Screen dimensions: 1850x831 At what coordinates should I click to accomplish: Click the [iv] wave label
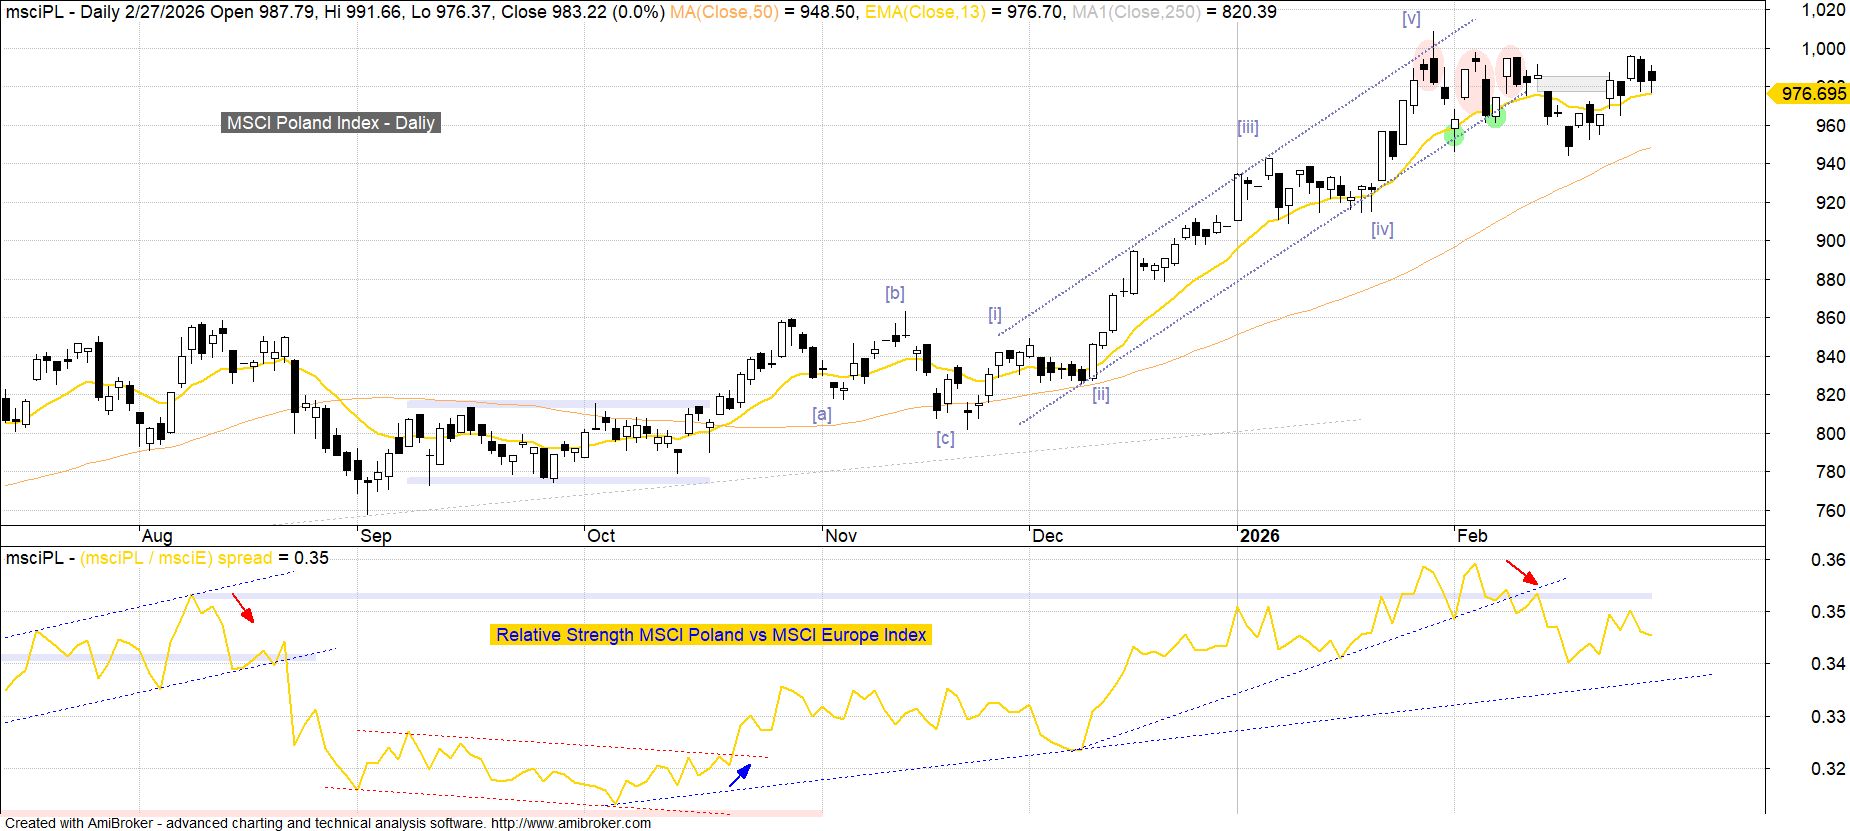1382,229
